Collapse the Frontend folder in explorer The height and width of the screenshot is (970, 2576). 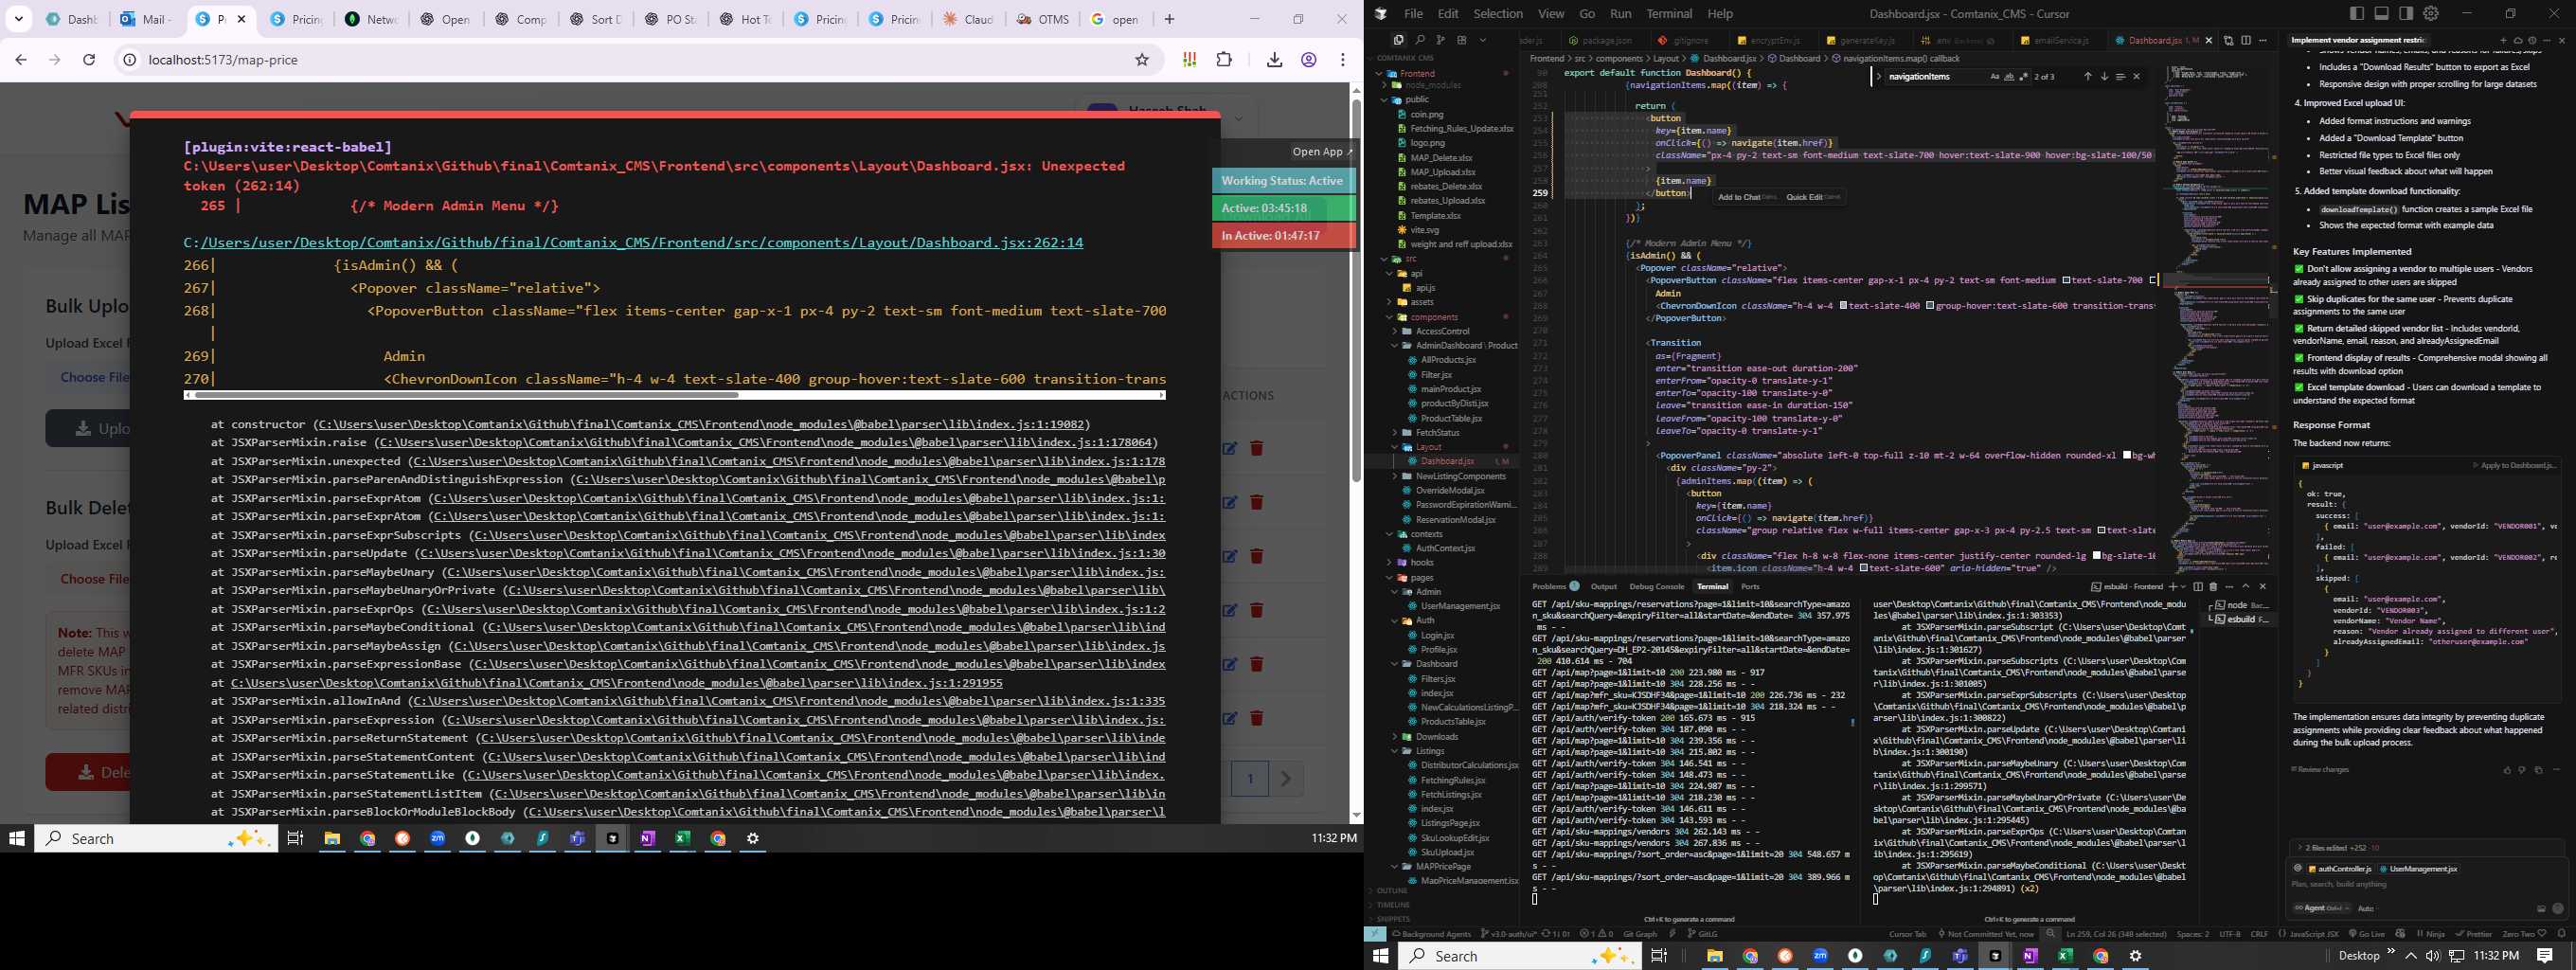(x=1381, y=73)
